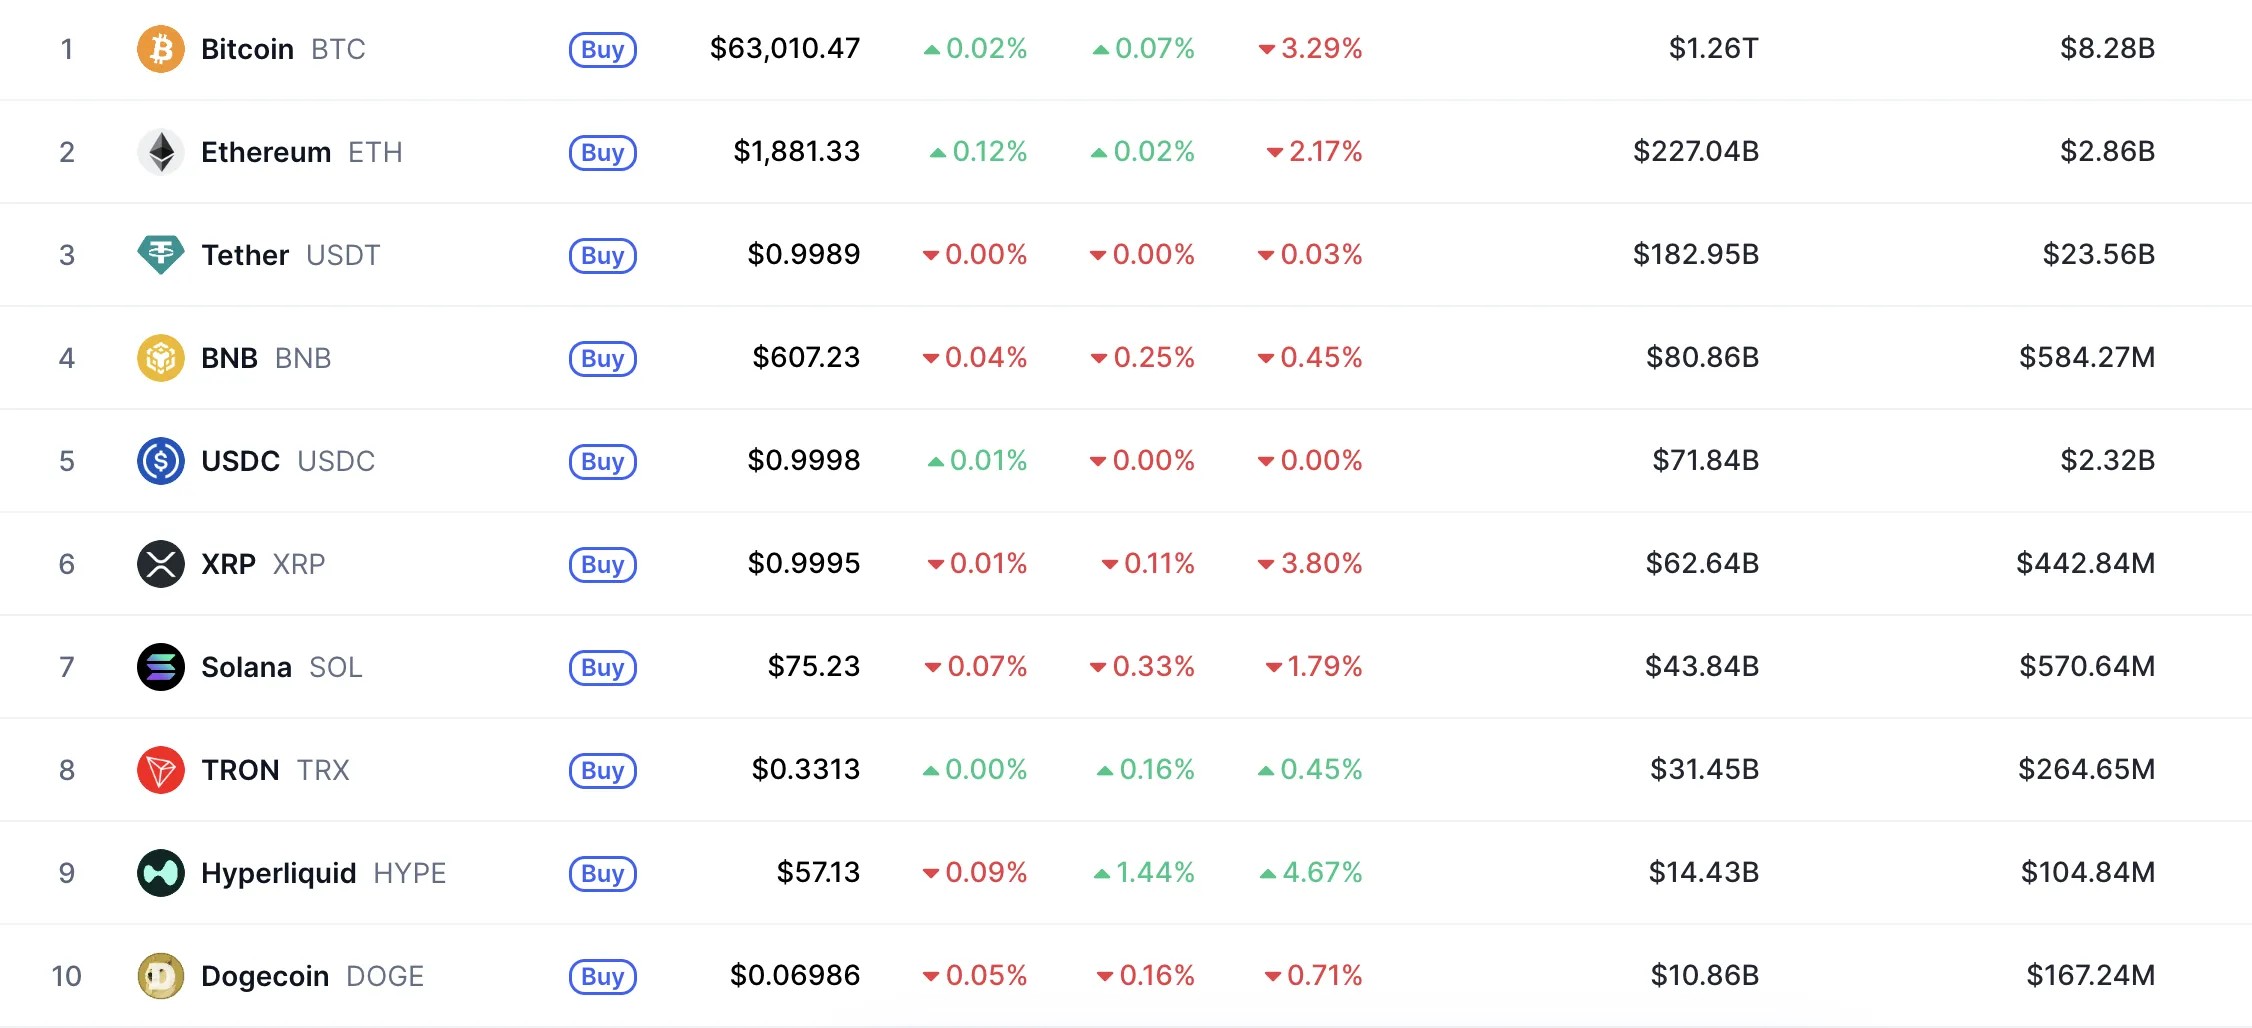Click the TRON logo icon
This screenshot has width=2252, height=1028.
pos(160,770)
